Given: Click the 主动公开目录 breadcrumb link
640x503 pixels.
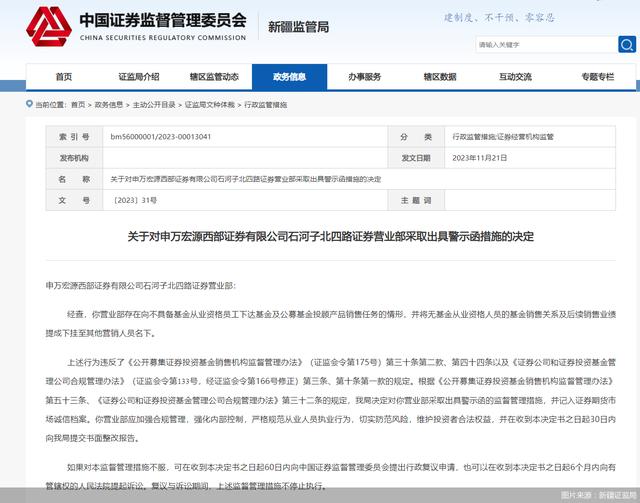Looking at the screenshot, I should point(154,105).
